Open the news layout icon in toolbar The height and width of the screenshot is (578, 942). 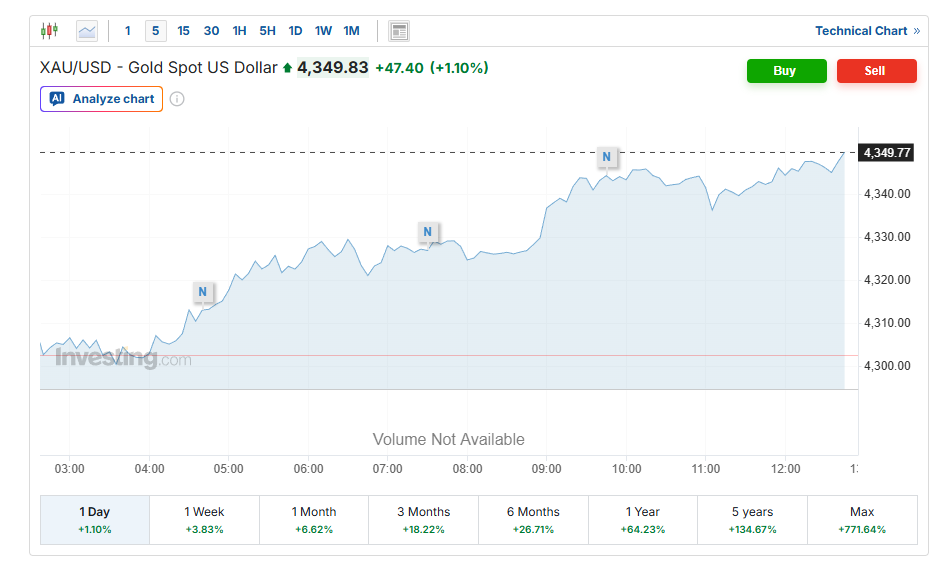(x=399, y=31)
